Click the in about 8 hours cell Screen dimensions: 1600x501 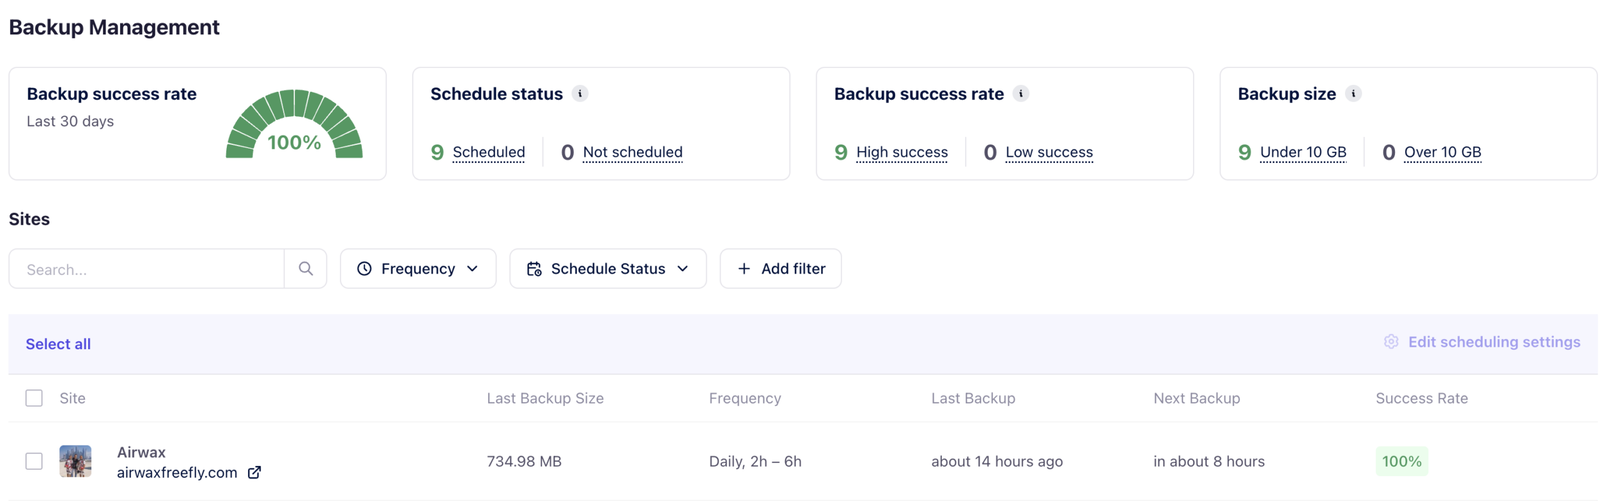pyautogui.click(x=1209, y=461)
